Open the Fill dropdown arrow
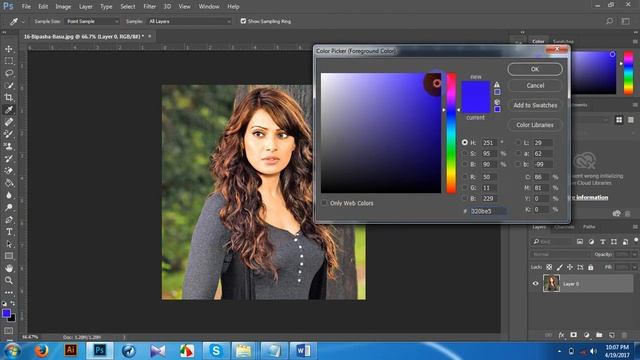This screenshot has width=640, height=360. [x=634, y=267]
